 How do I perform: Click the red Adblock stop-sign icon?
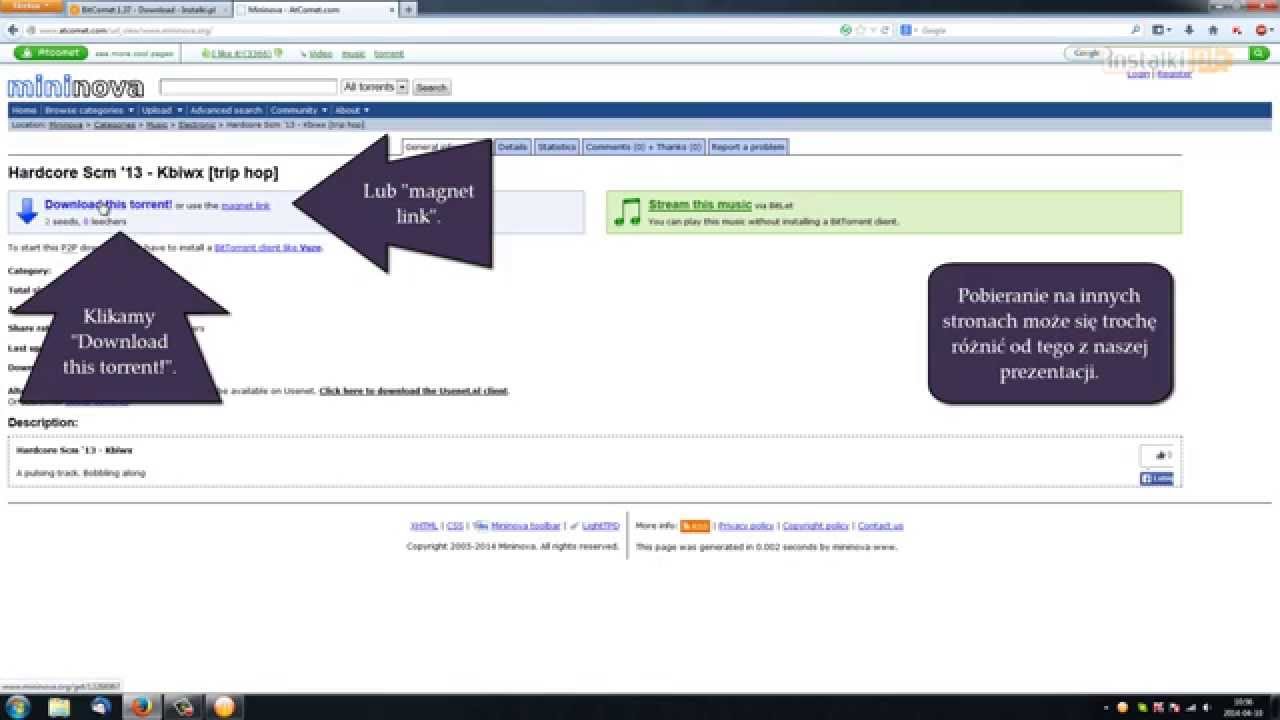(x=1260, y=31)
